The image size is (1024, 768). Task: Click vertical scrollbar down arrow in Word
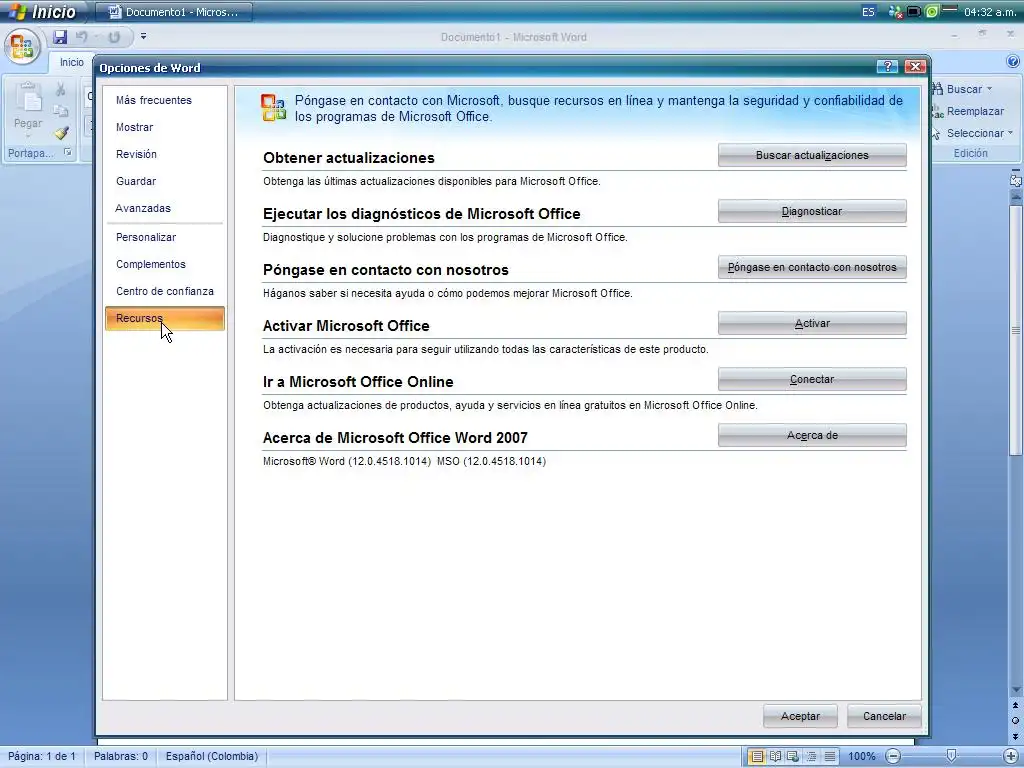tap(1016, 690)
